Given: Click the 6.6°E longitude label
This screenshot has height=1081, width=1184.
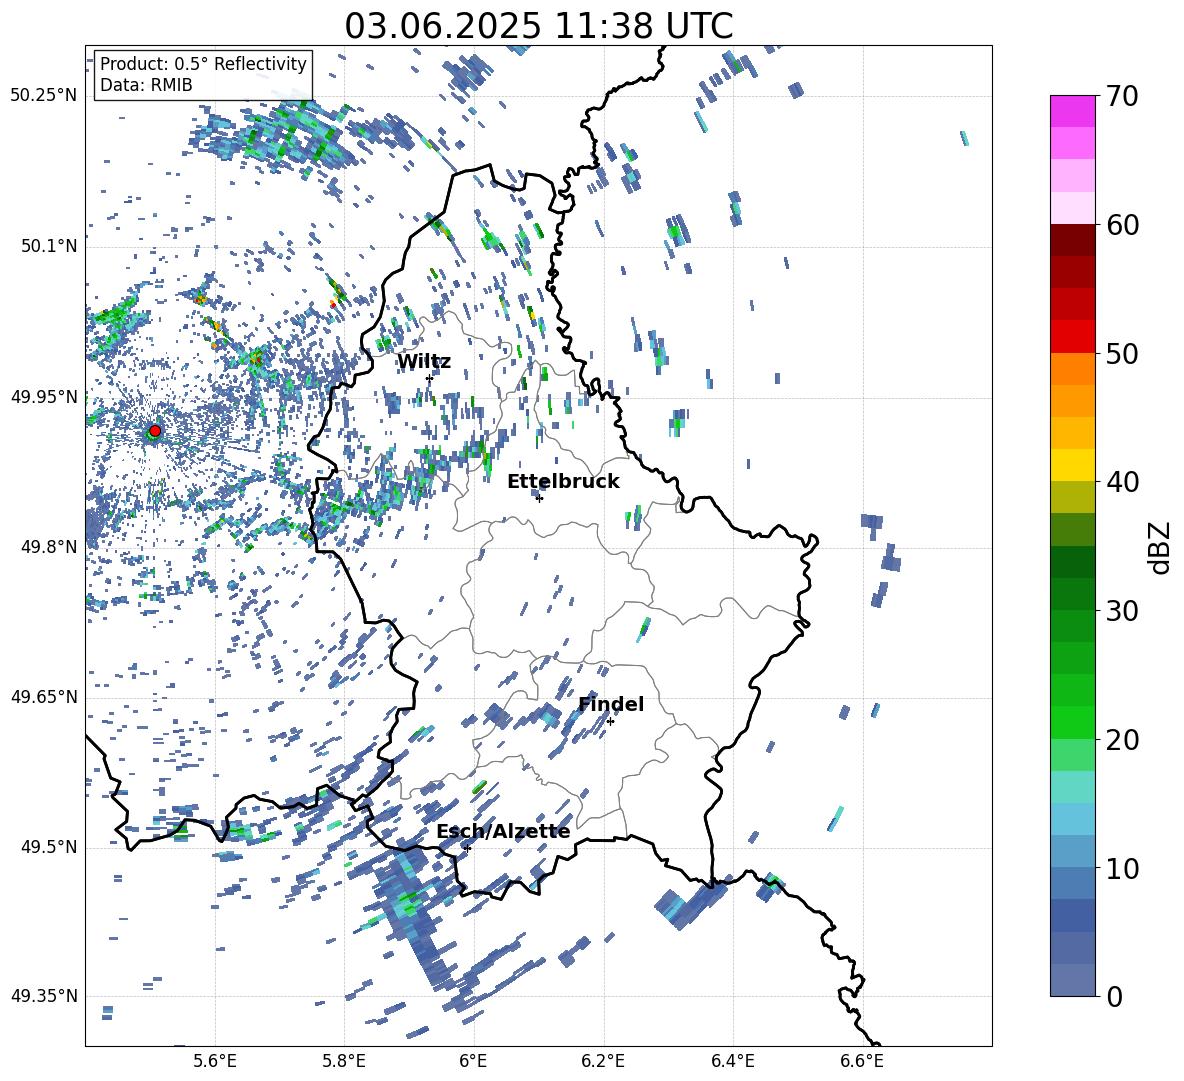Looking at the screenshot, I should coord(862,1061).
